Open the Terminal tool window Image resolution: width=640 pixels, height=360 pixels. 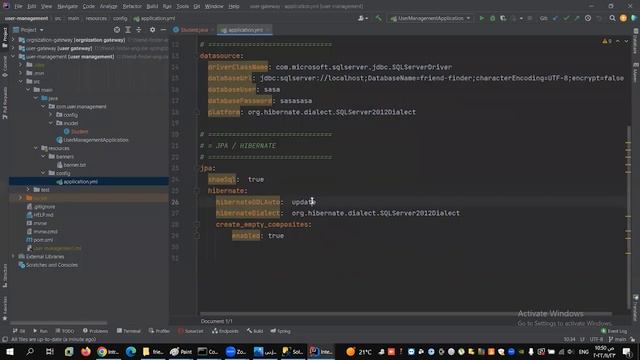129,331
